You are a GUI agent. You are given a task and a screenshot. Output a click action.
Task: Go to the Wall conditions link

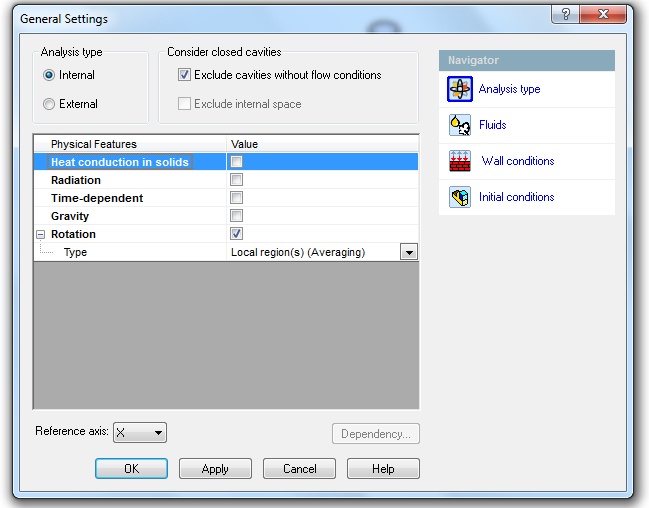click(x=518, y=161)
